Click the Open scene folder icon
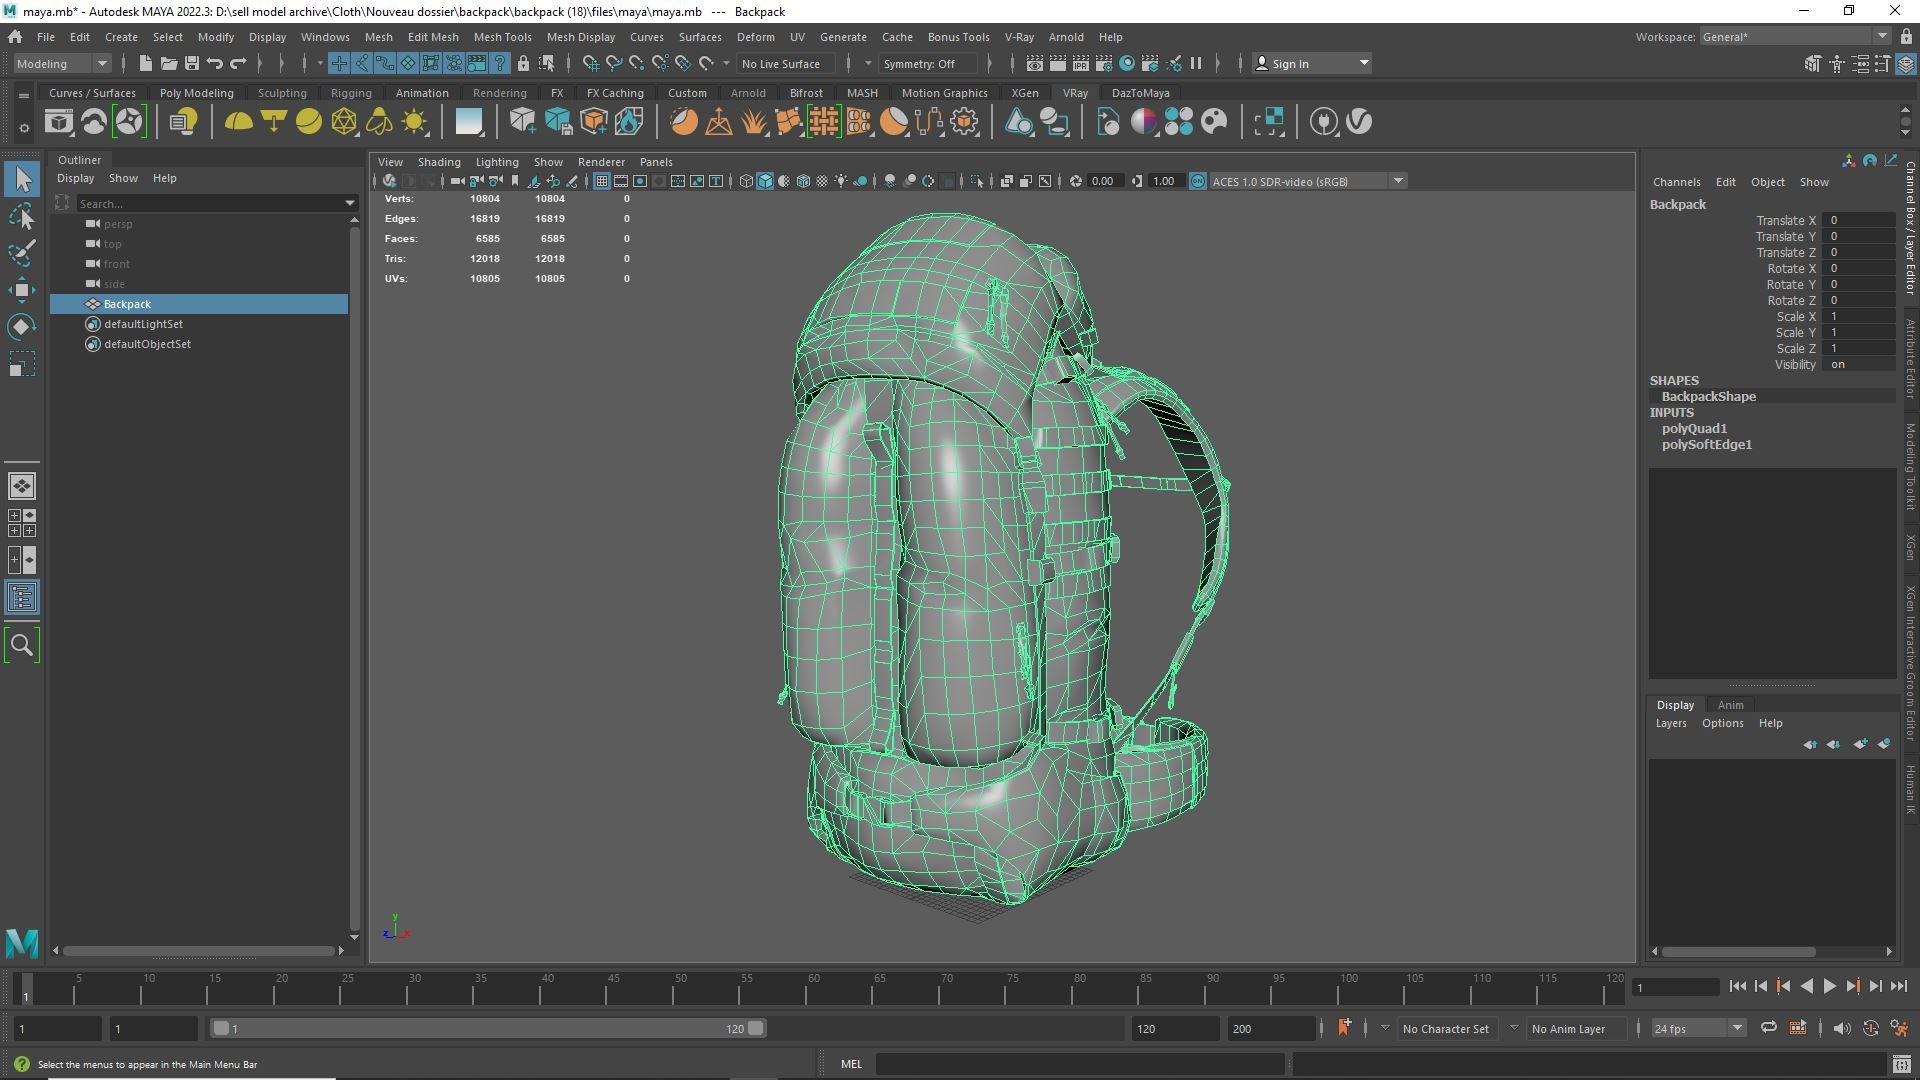Viewport: 1920px width, 1080px height. tap(168, 63)
